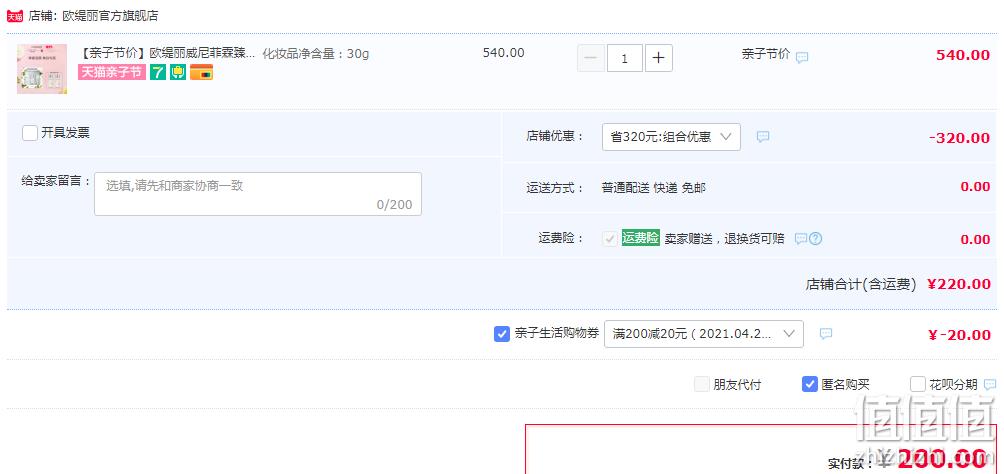Uncheck the 亲子生活购物券 coupon checkbox
The image size is (1004, 474).
[502, 334]
